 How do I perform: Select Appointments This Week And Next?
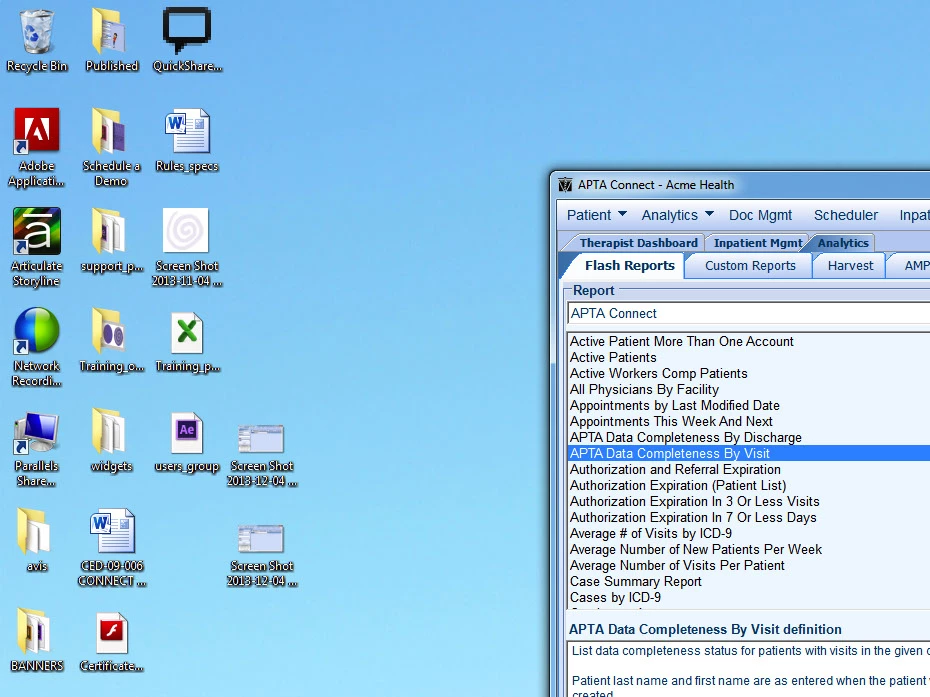(x=749, y=422)
